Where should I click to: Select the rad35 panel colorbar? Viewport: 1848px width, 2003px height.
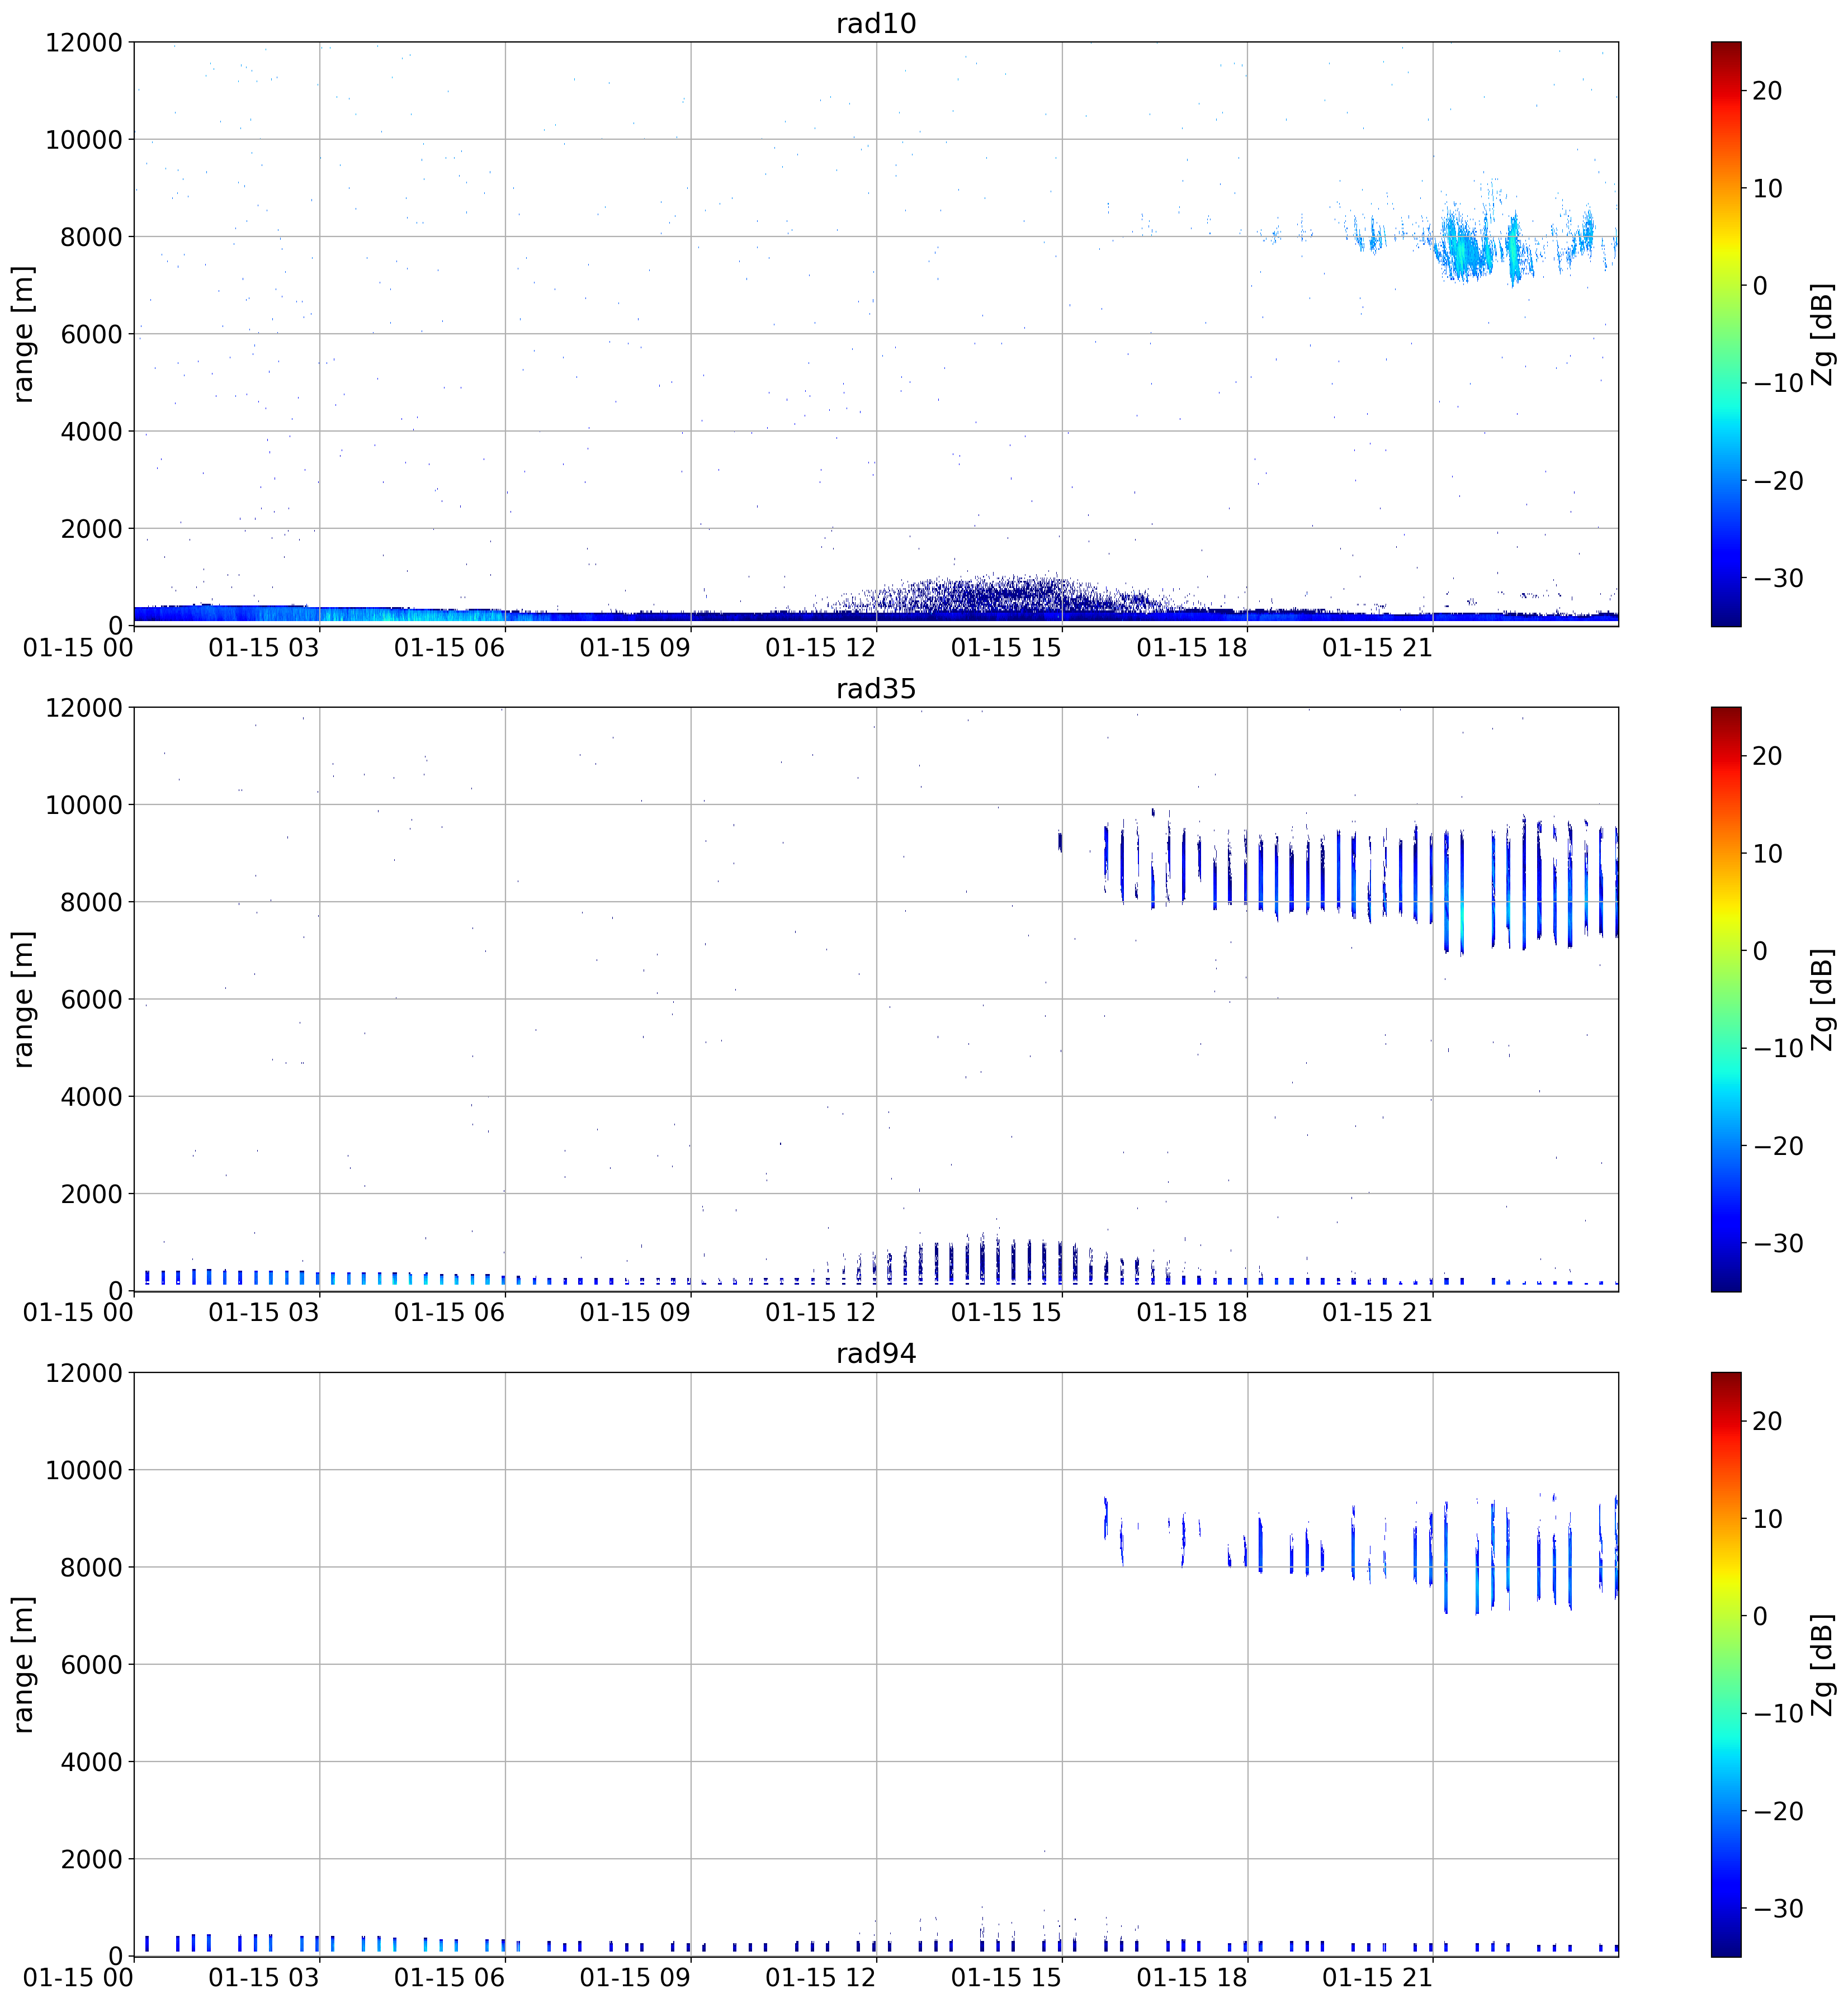coord(1726,999)
